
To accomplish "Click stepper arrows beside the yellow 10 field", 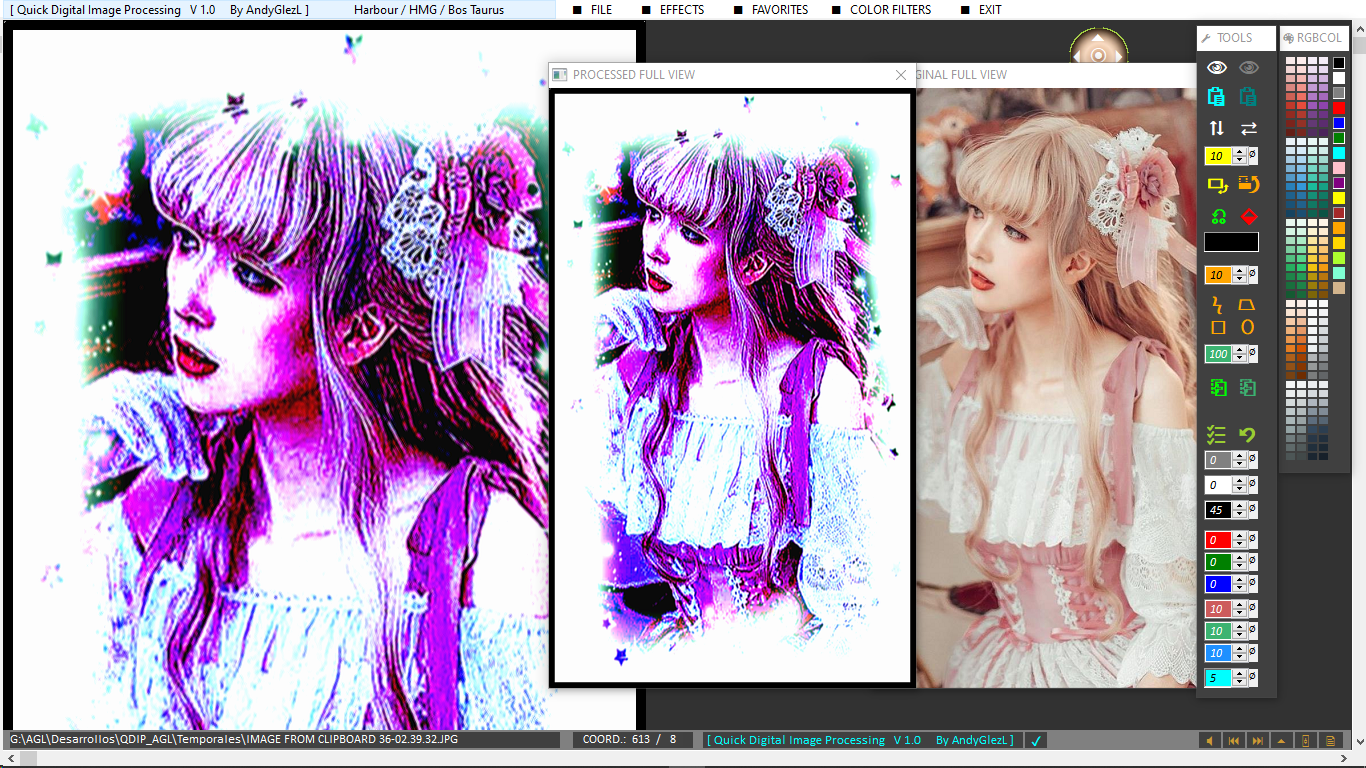I will click(x=1240, y=156).
